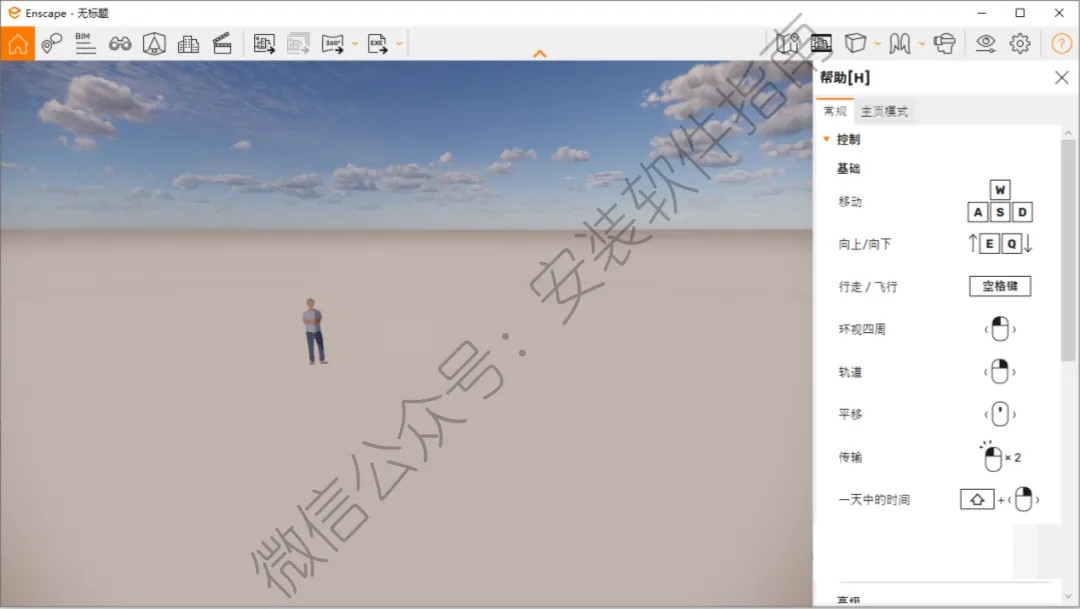The image size is (1080, 609).
Task: Expand the EXE export dropdown arrow
Action: pos(399,44)
